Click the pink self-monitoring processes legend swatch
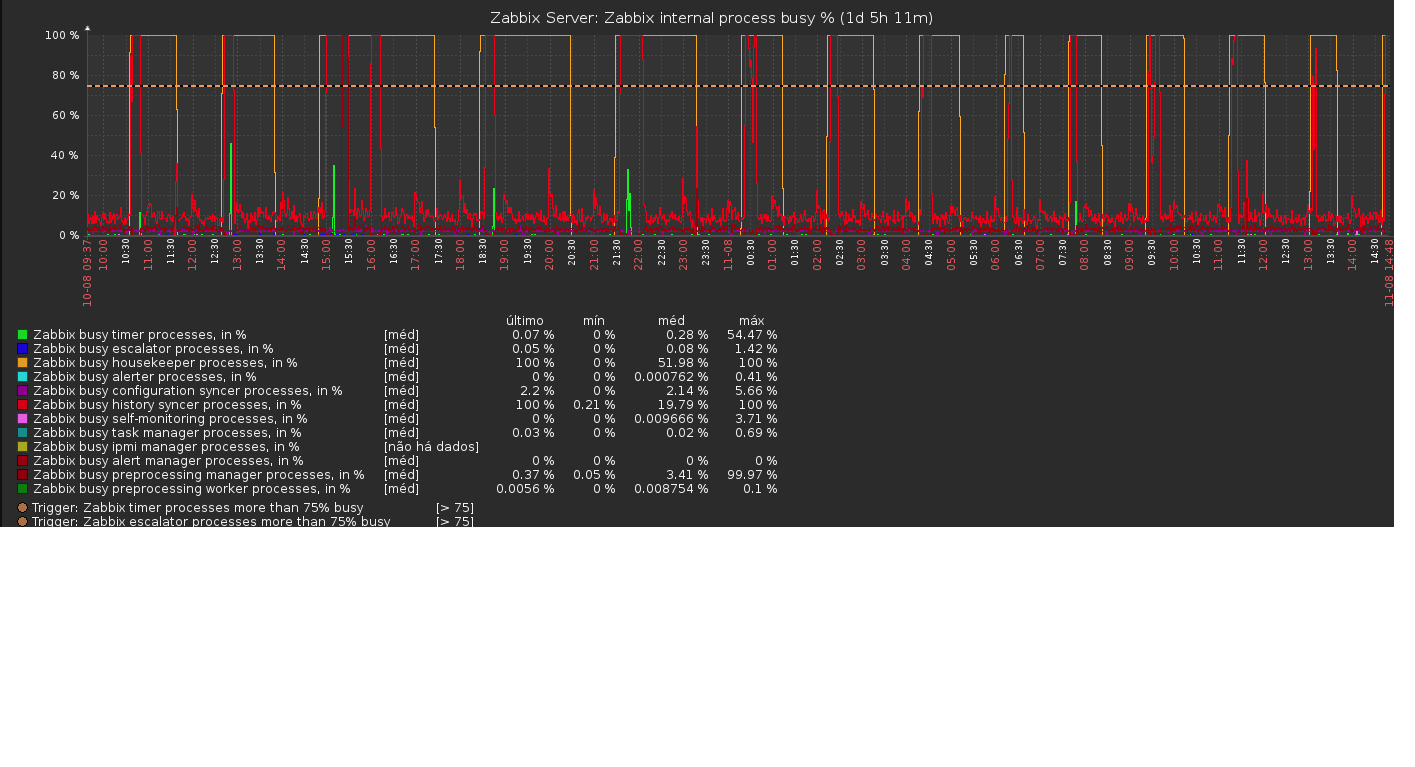The height and width of the screenshot is (767, 1415). (22, 419)
